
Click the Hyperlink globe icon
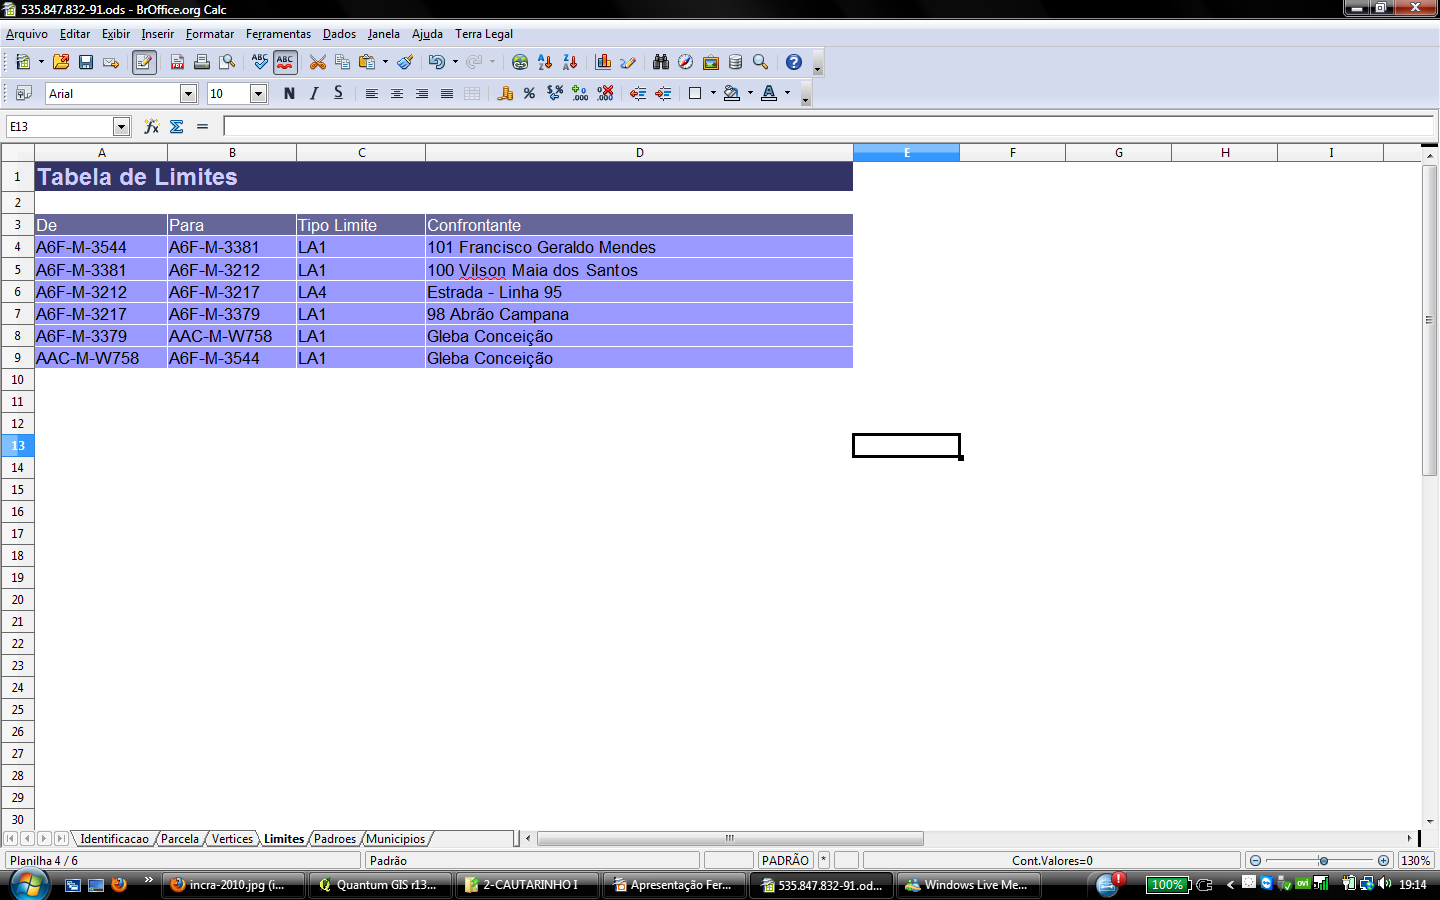click(520, 62)
